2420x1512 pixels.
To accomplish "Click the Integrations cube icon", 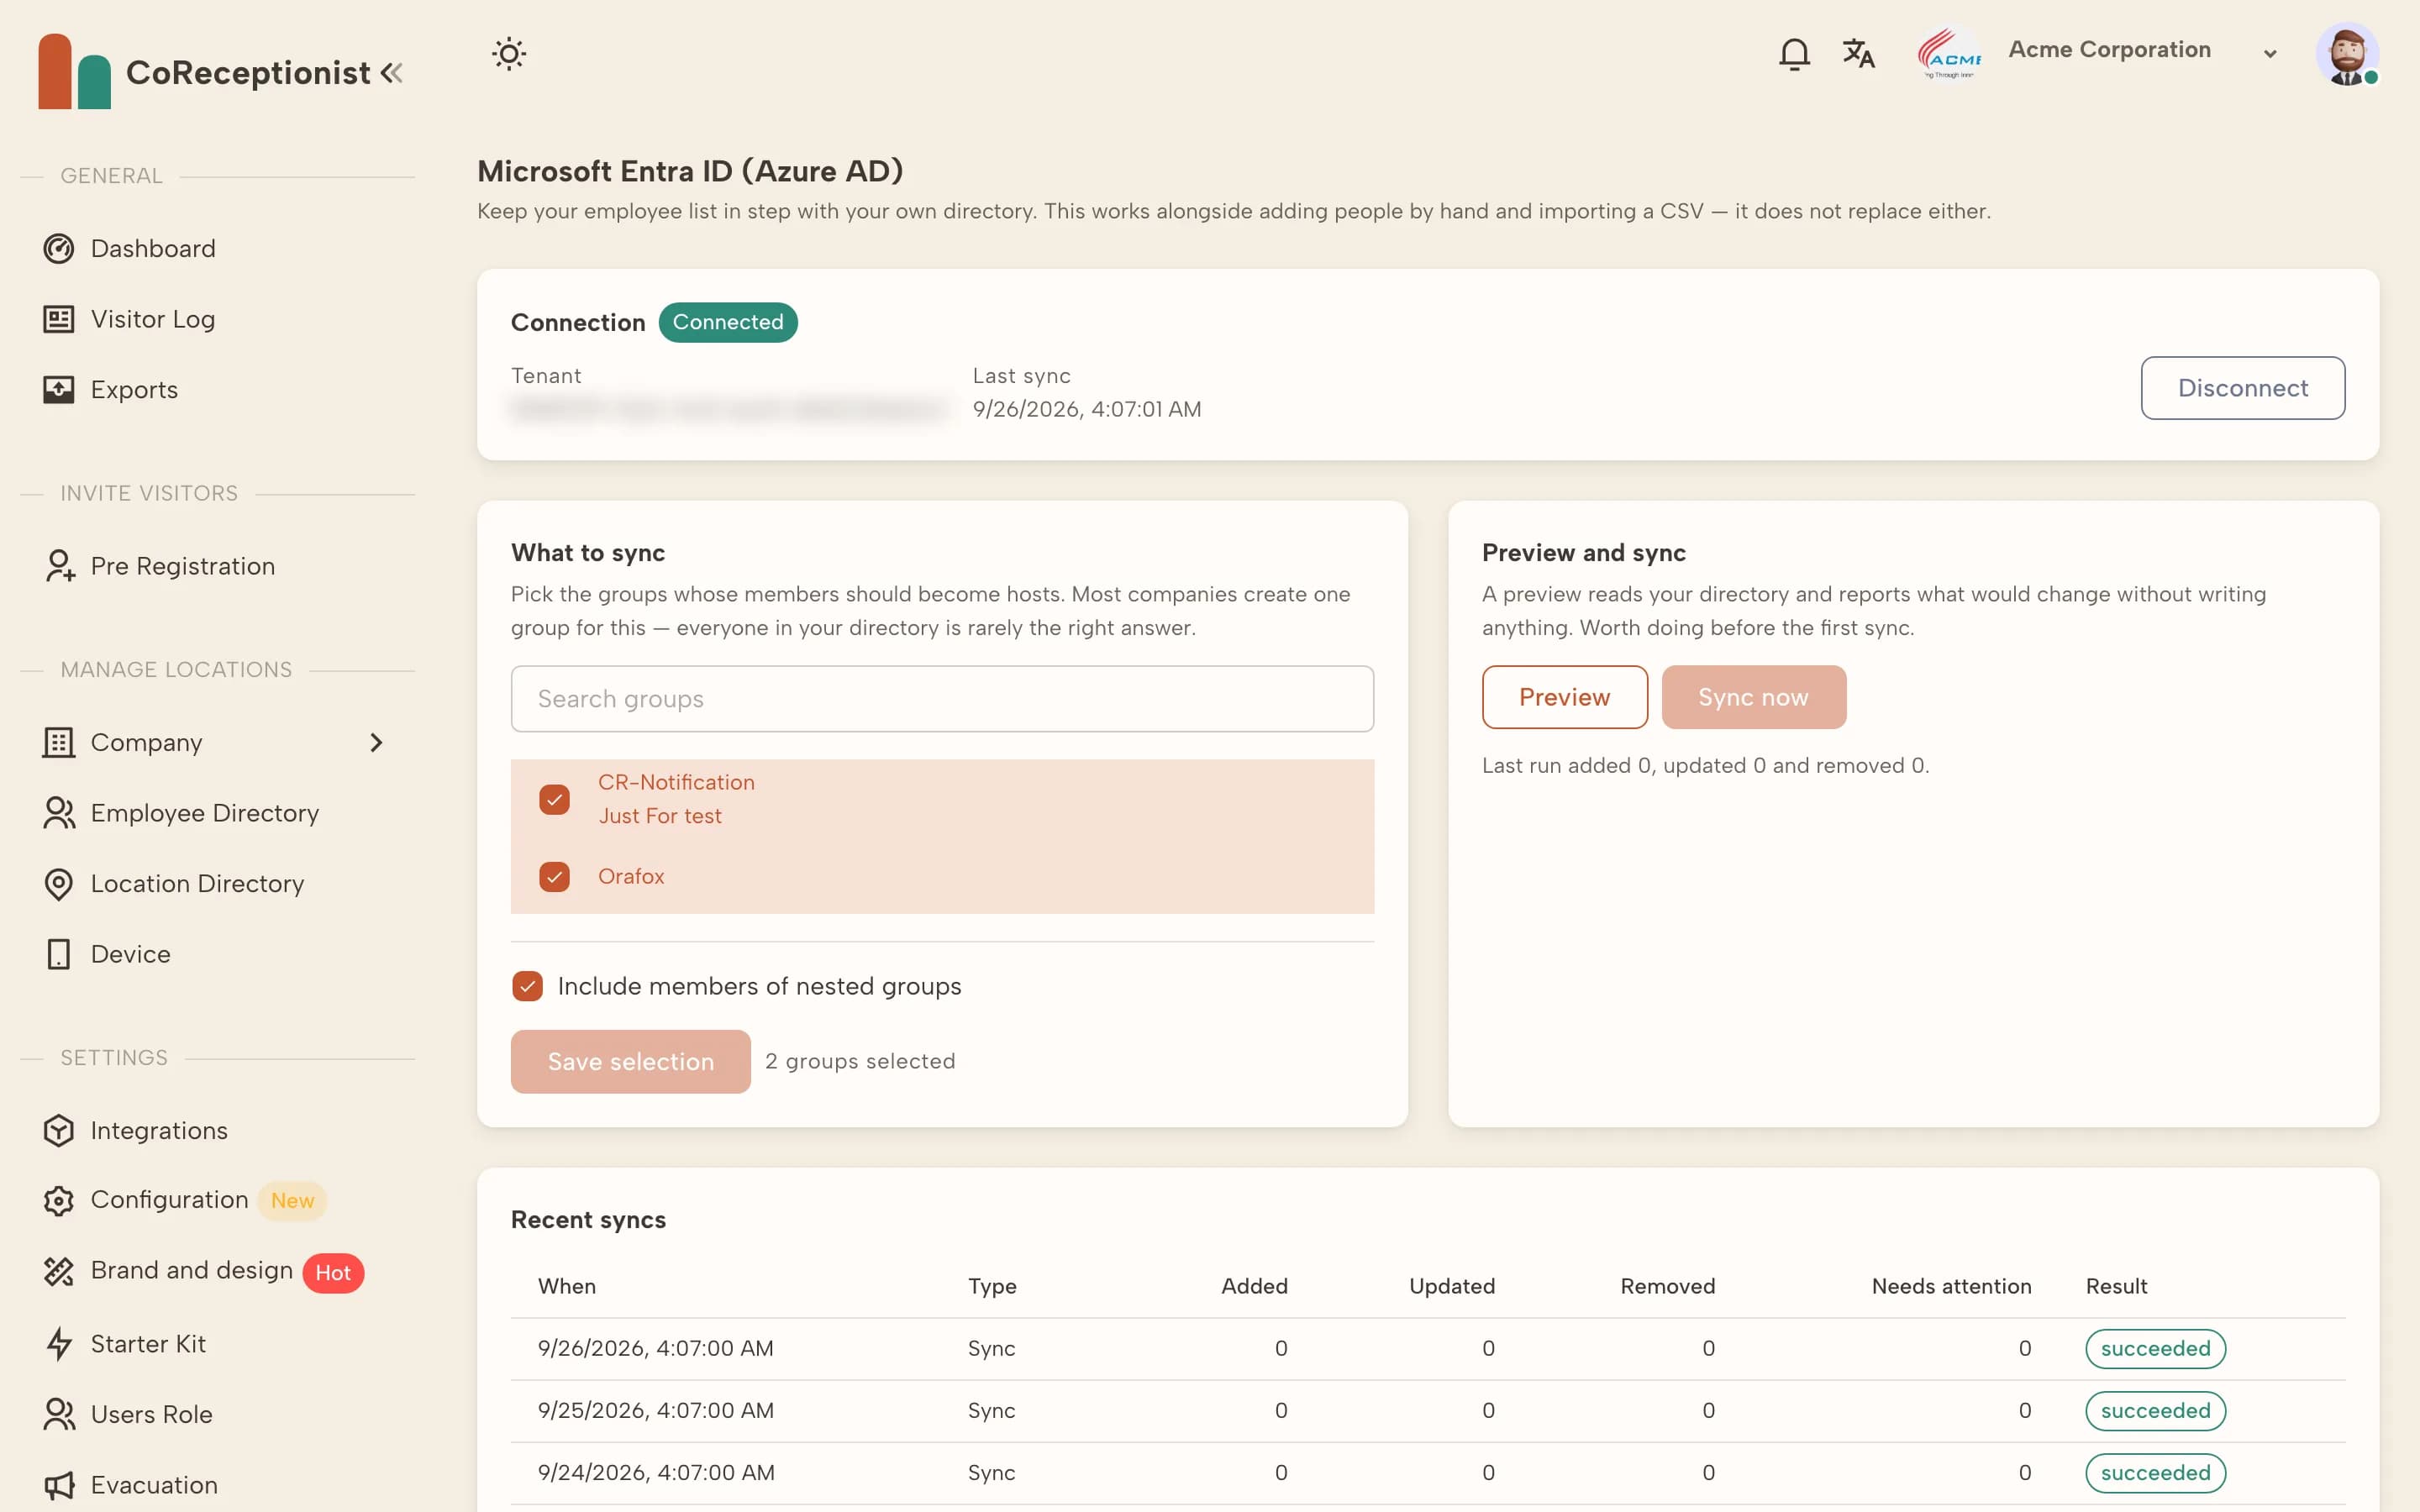I will tap(59, 1130).
